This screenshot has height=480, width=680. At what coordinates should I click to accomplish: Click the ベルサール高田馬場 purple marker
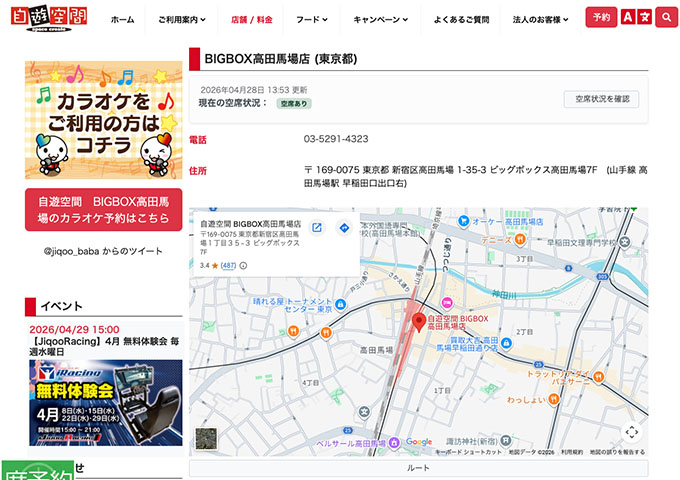(x=394, y=443)
